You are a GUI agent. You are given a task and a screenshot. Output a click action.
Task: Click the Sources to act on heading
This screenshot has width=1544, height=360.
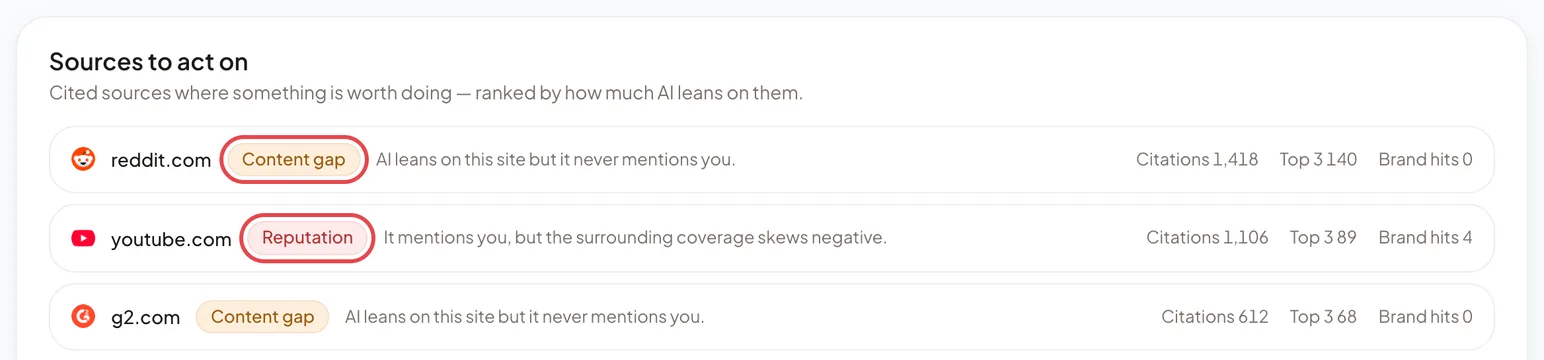tap(149, 62)
